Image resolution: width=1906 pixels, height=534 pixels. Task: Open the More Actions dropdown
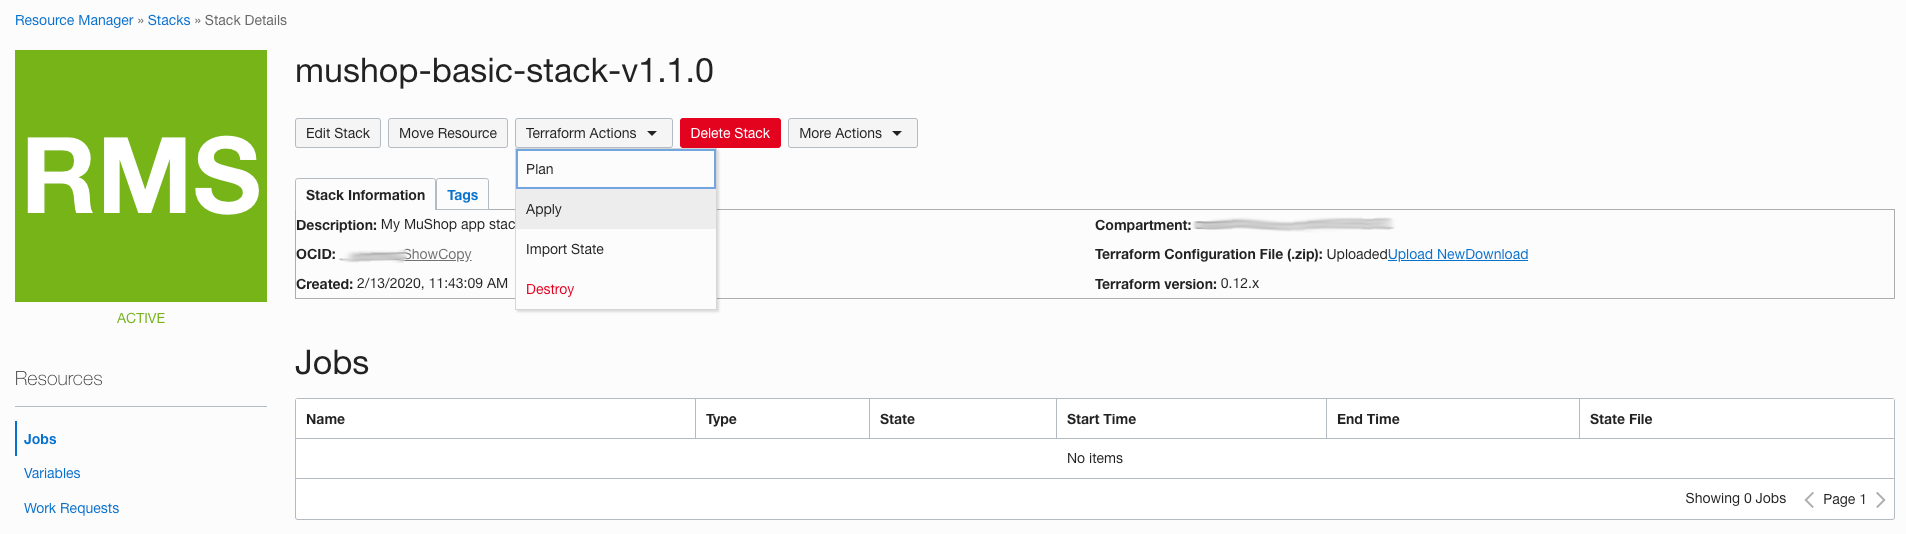(851, 133)
